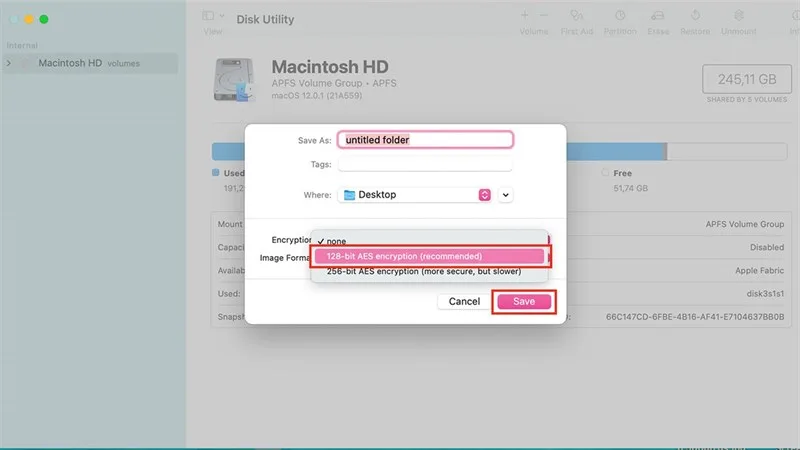Select Macintosh HD in the sidebar
800x450 pixels.
pos(90,63)
